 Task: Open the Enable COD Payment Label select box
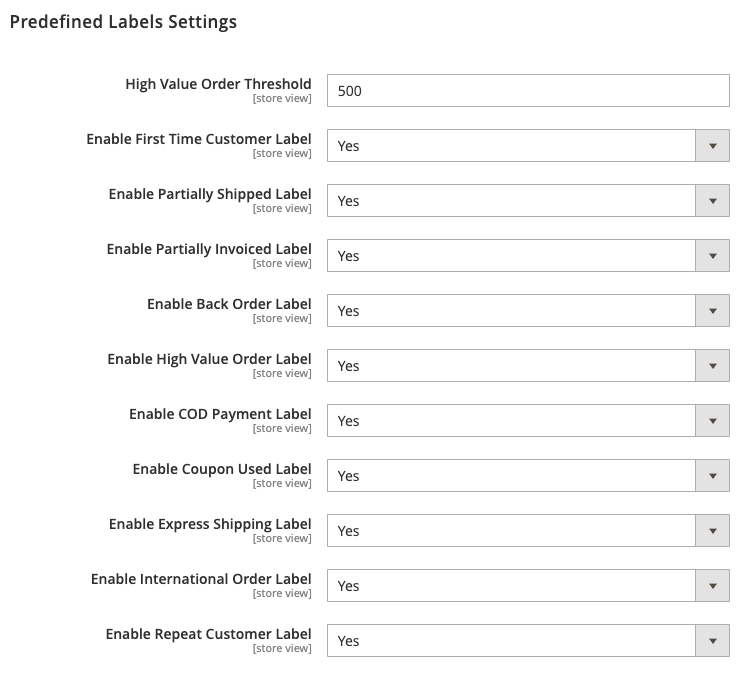point(528,420)
